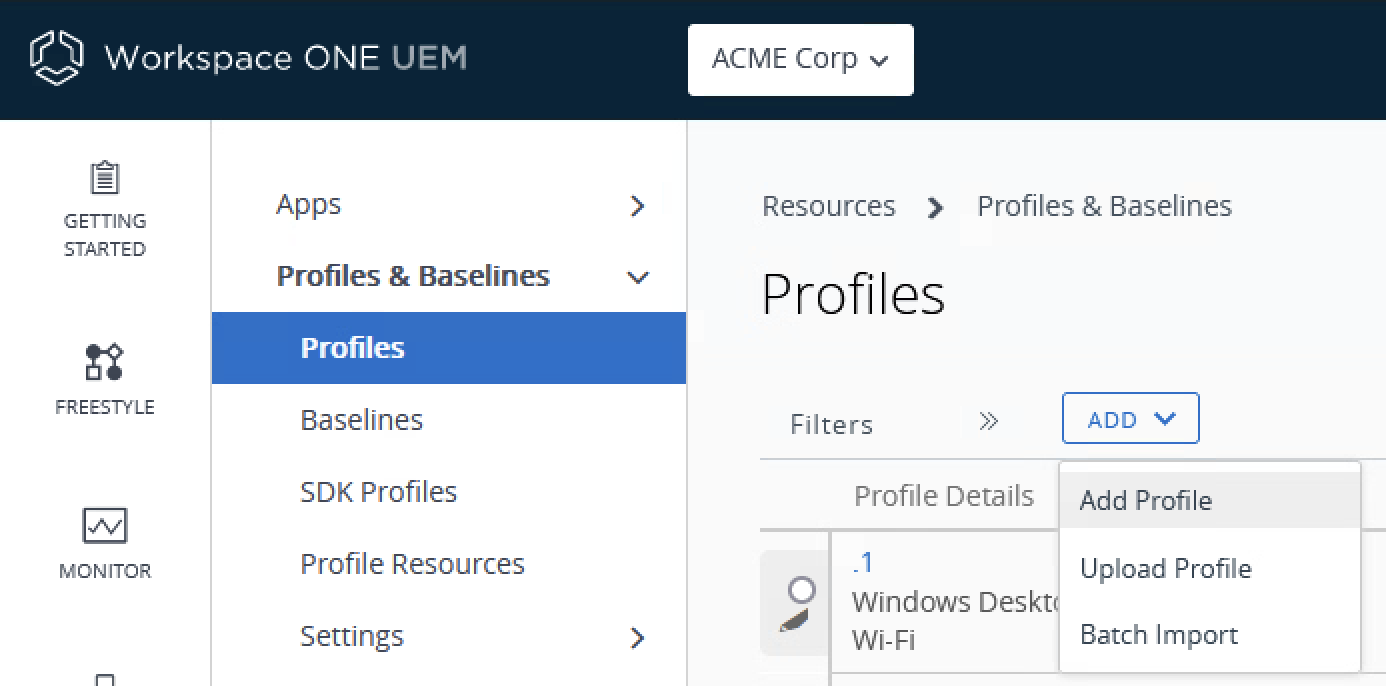Screen dimensions: 1386x686
Task: Click the Resources breadcrumb link
Action: point(828,205)
